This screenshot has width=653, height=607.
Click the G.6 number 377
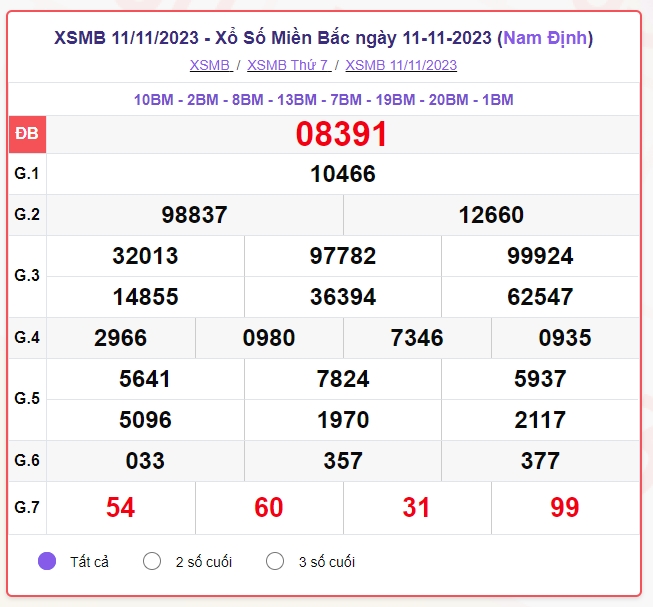tap(540, 461)
